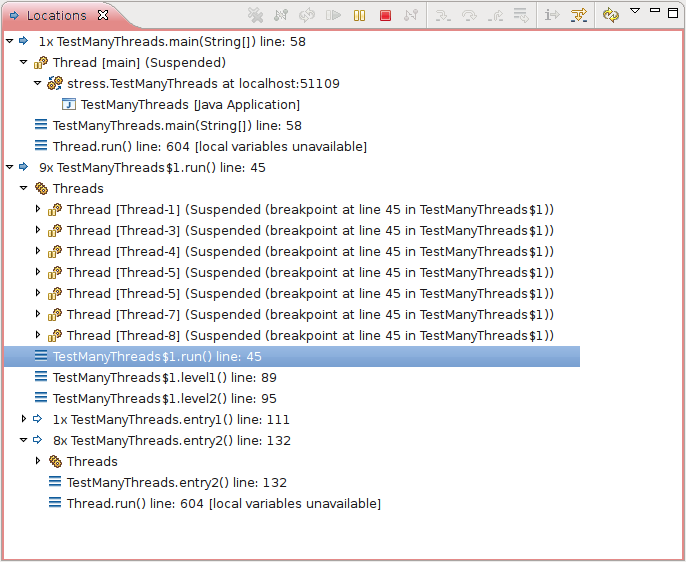The image size is (686, 562).
Task: Click the Connect to process toolbar icon
Action: [x=281, y=15]
